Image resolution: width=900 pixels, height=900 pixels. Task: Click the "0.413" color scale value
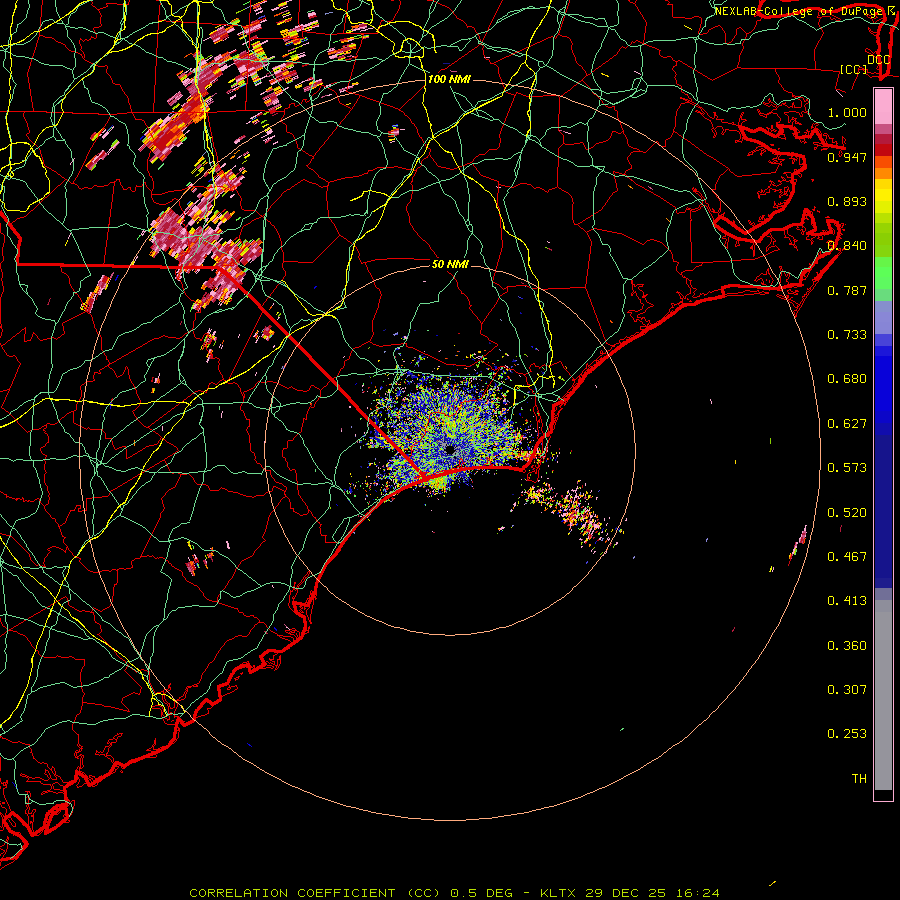[x=847, y=601]
